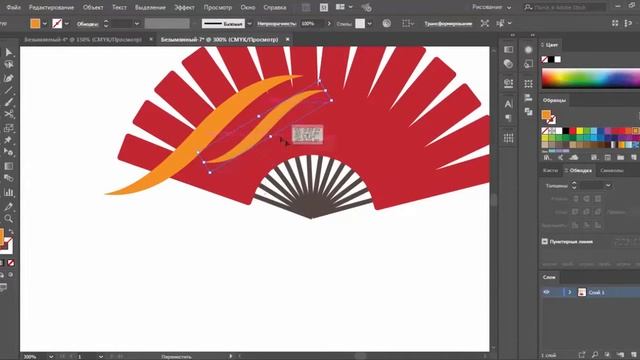Click the Слой 1 layer thumbnail

click(x=582, y=292)
